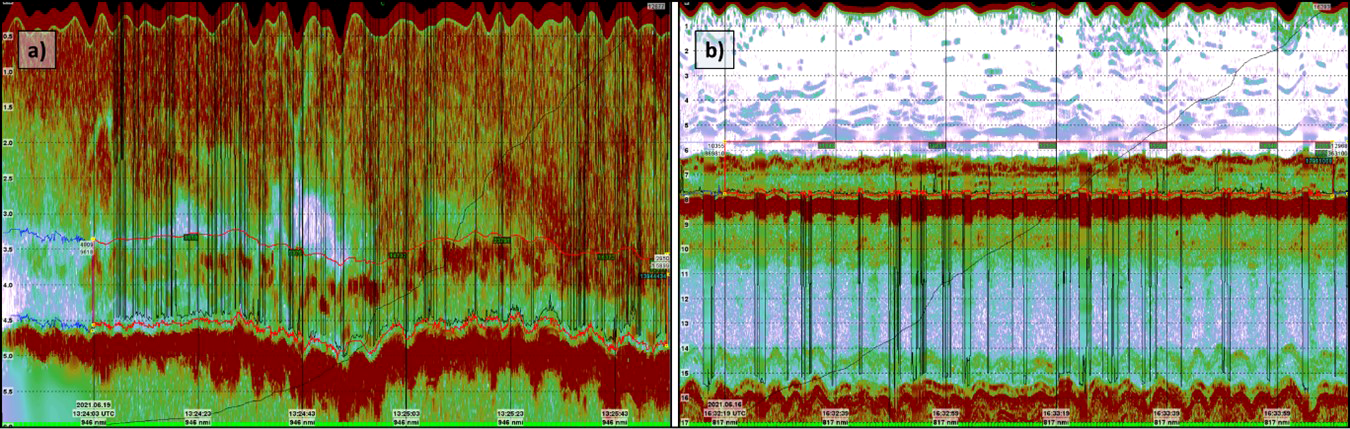The width and height of the screenshot is (1350, 429).
Task: Select the 16:33:19 time marker
Action: (1058, 411)
